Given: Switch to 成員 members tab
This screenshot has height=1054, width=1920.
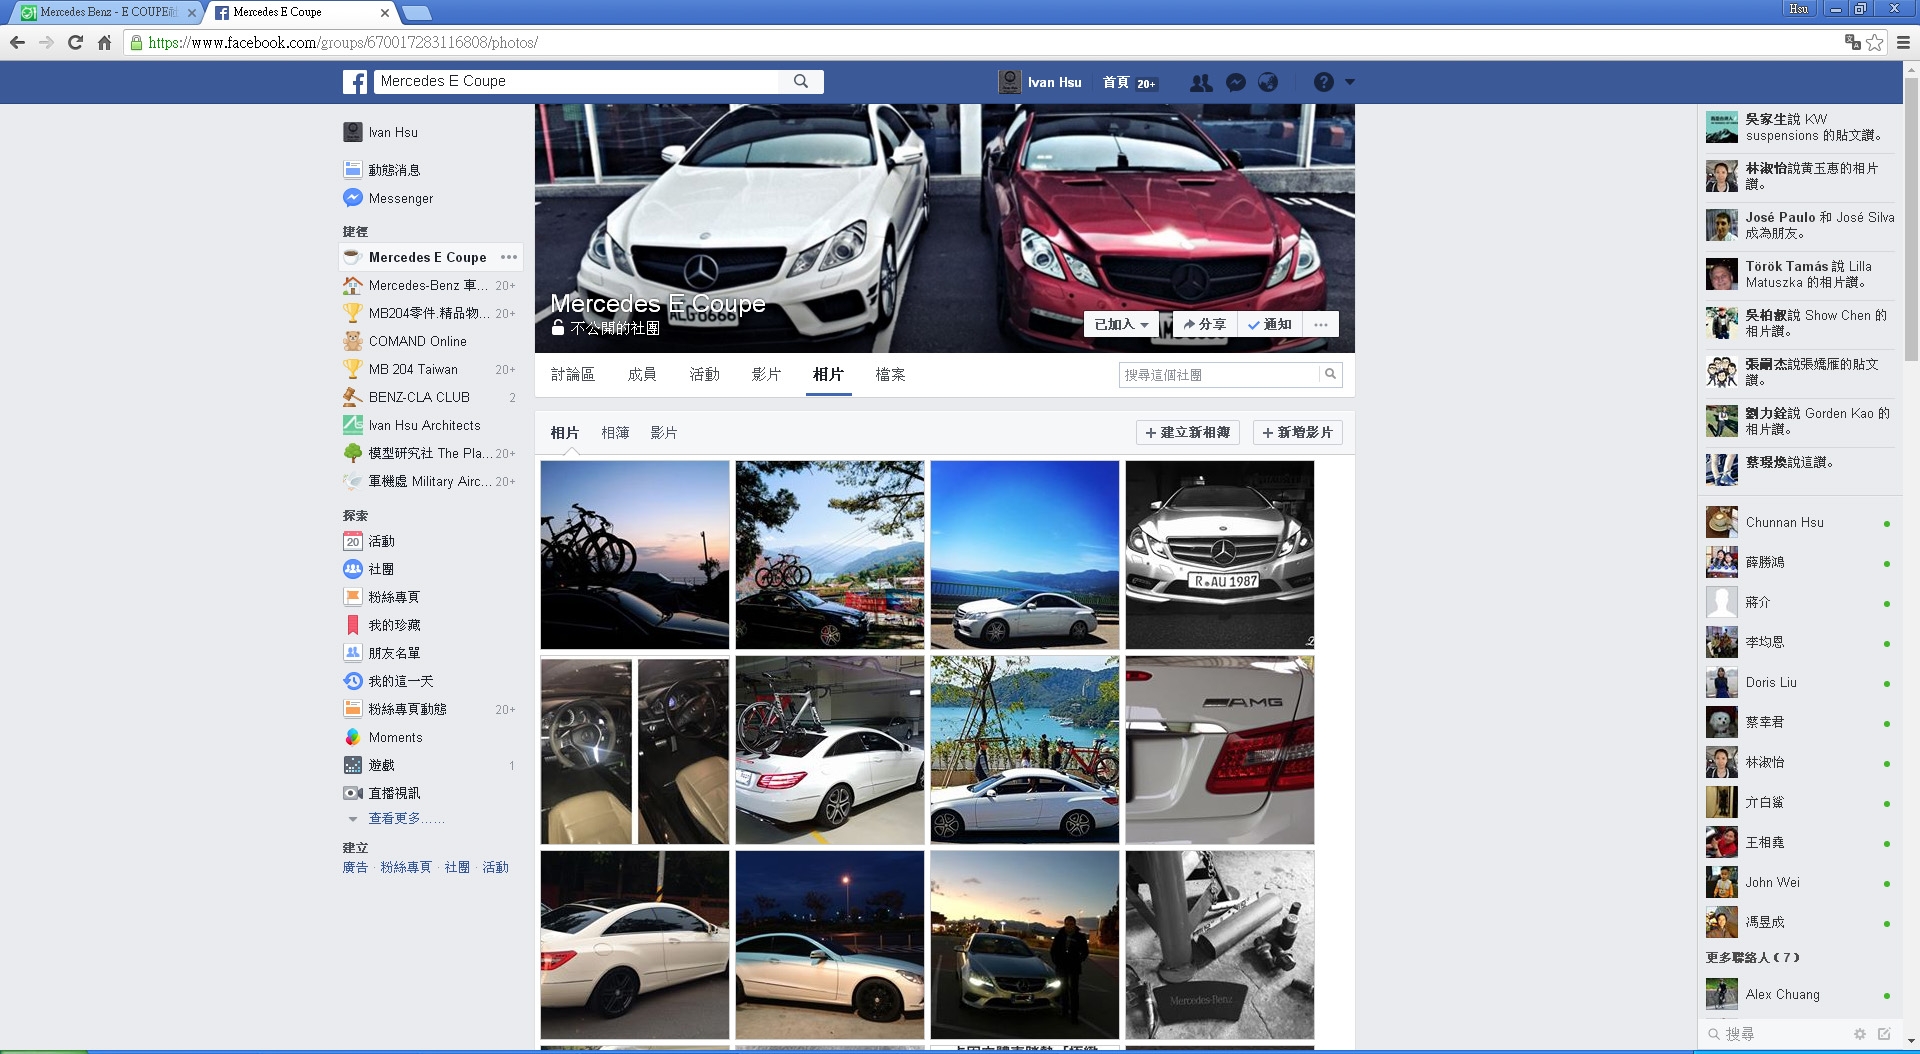Looking at the screenshot, I should [x=642, y=374].
